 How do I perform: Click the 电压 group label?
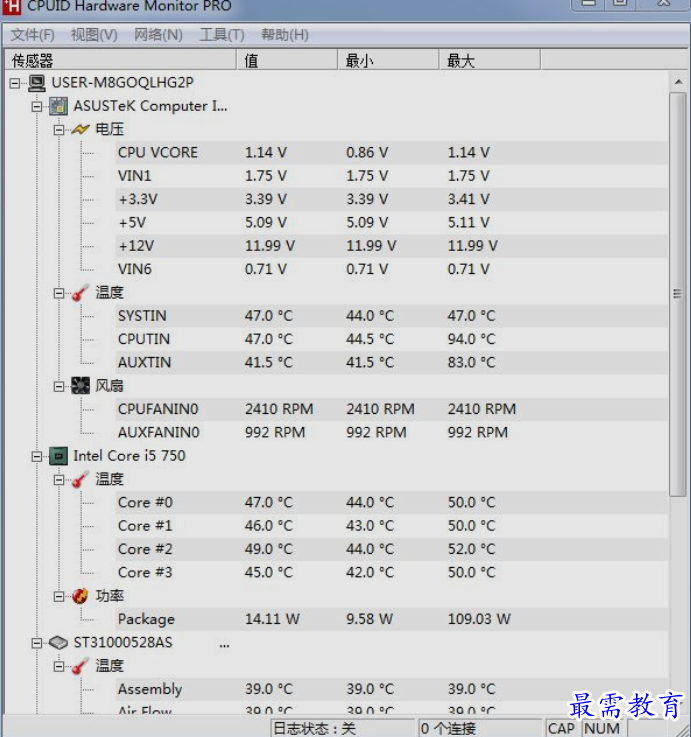click(110, 129)
